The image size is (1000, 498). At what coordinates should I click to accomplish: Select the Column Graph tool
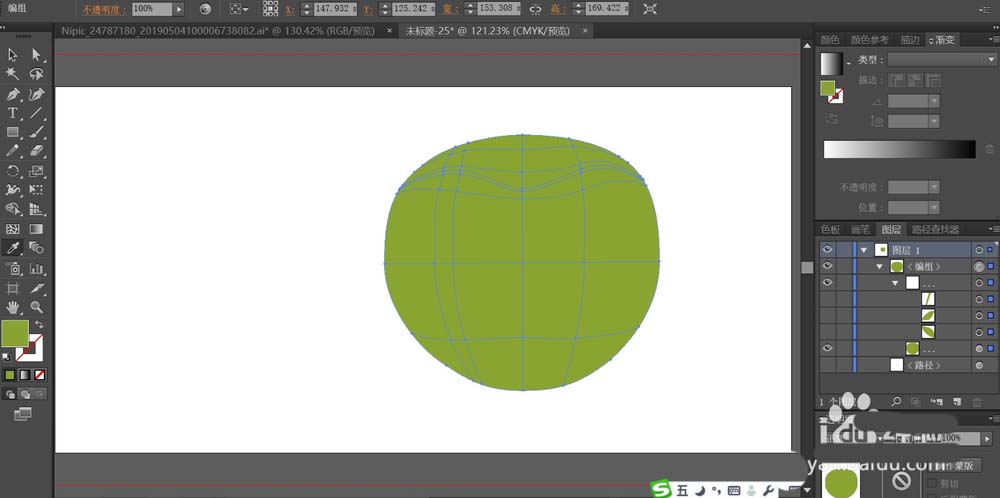36,268
